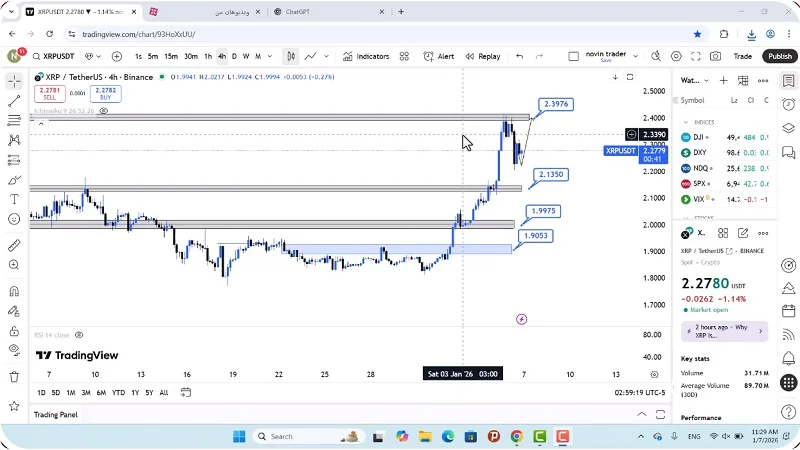Toggle RSI indicator visibility eye
The height and width of the screenshot is (450, 800).
point(79,335)
